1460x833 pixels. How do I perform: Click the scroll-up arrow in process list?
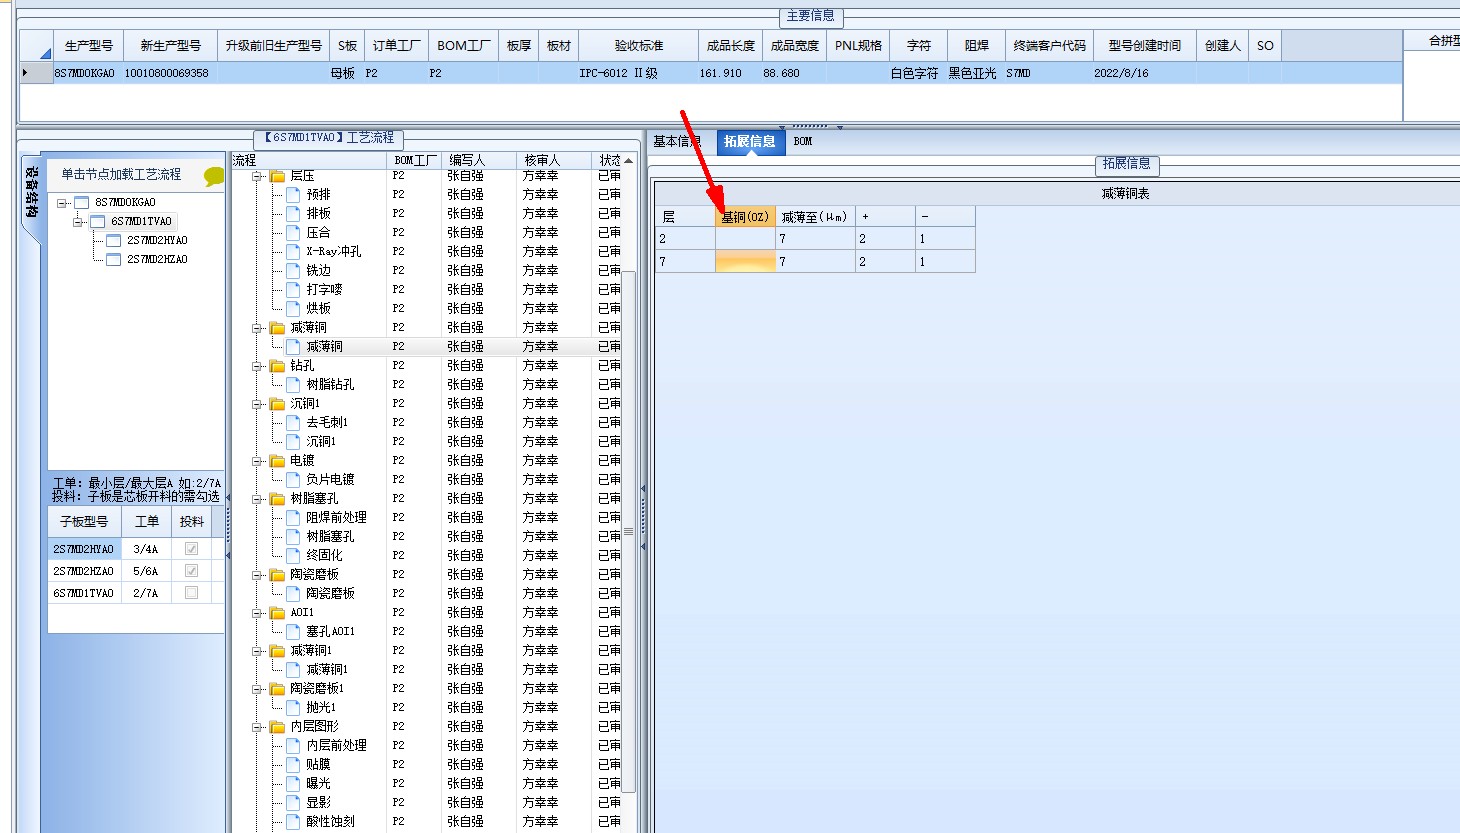click(x=629, y=161)
